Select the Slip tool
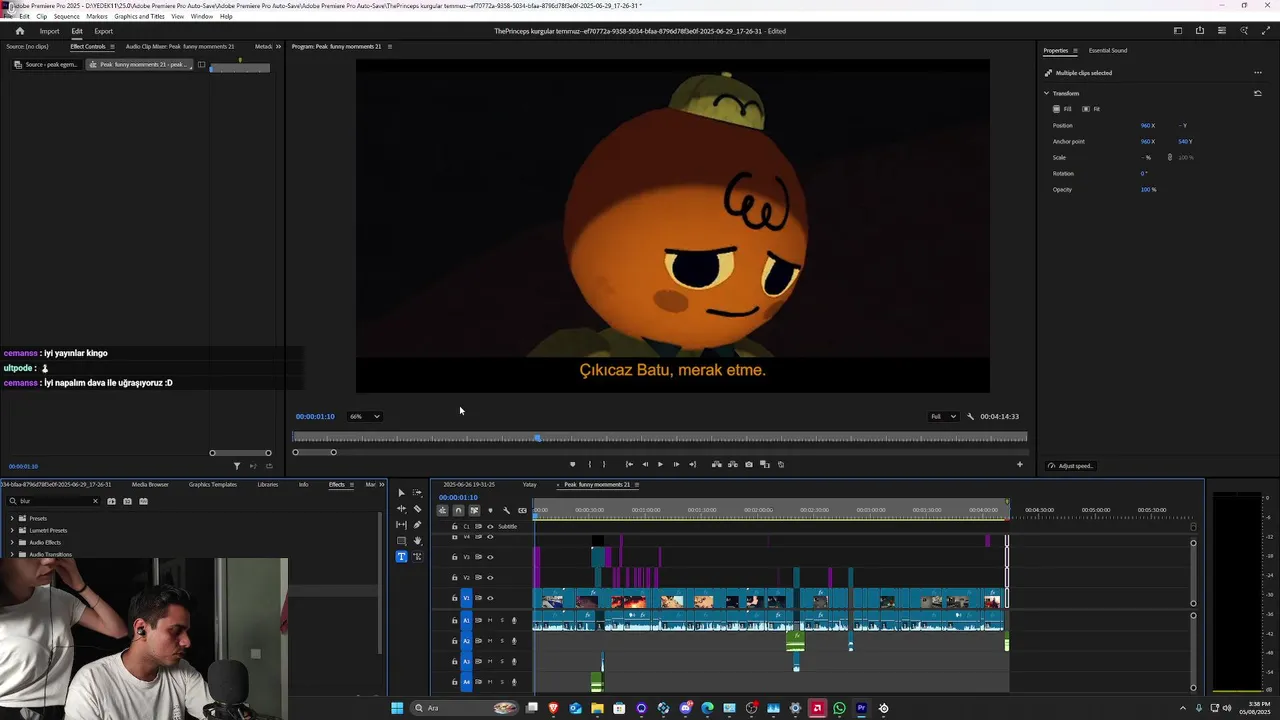 point(401,524)
